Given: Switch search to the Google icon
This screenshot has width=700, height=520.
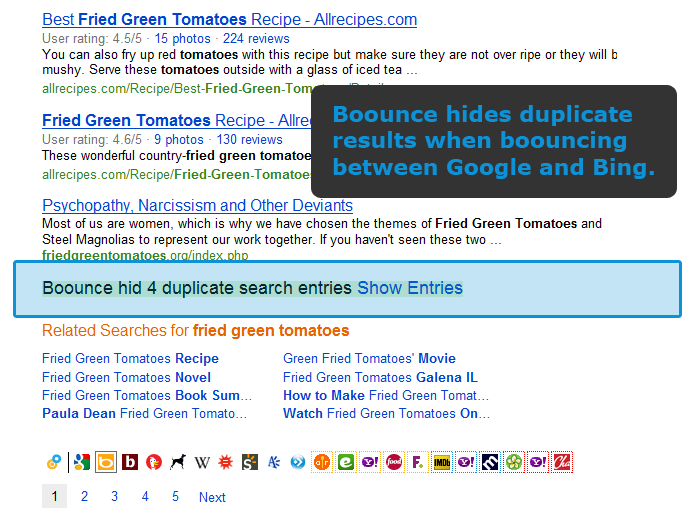Looking at the screenshot, I should point(82,462).
